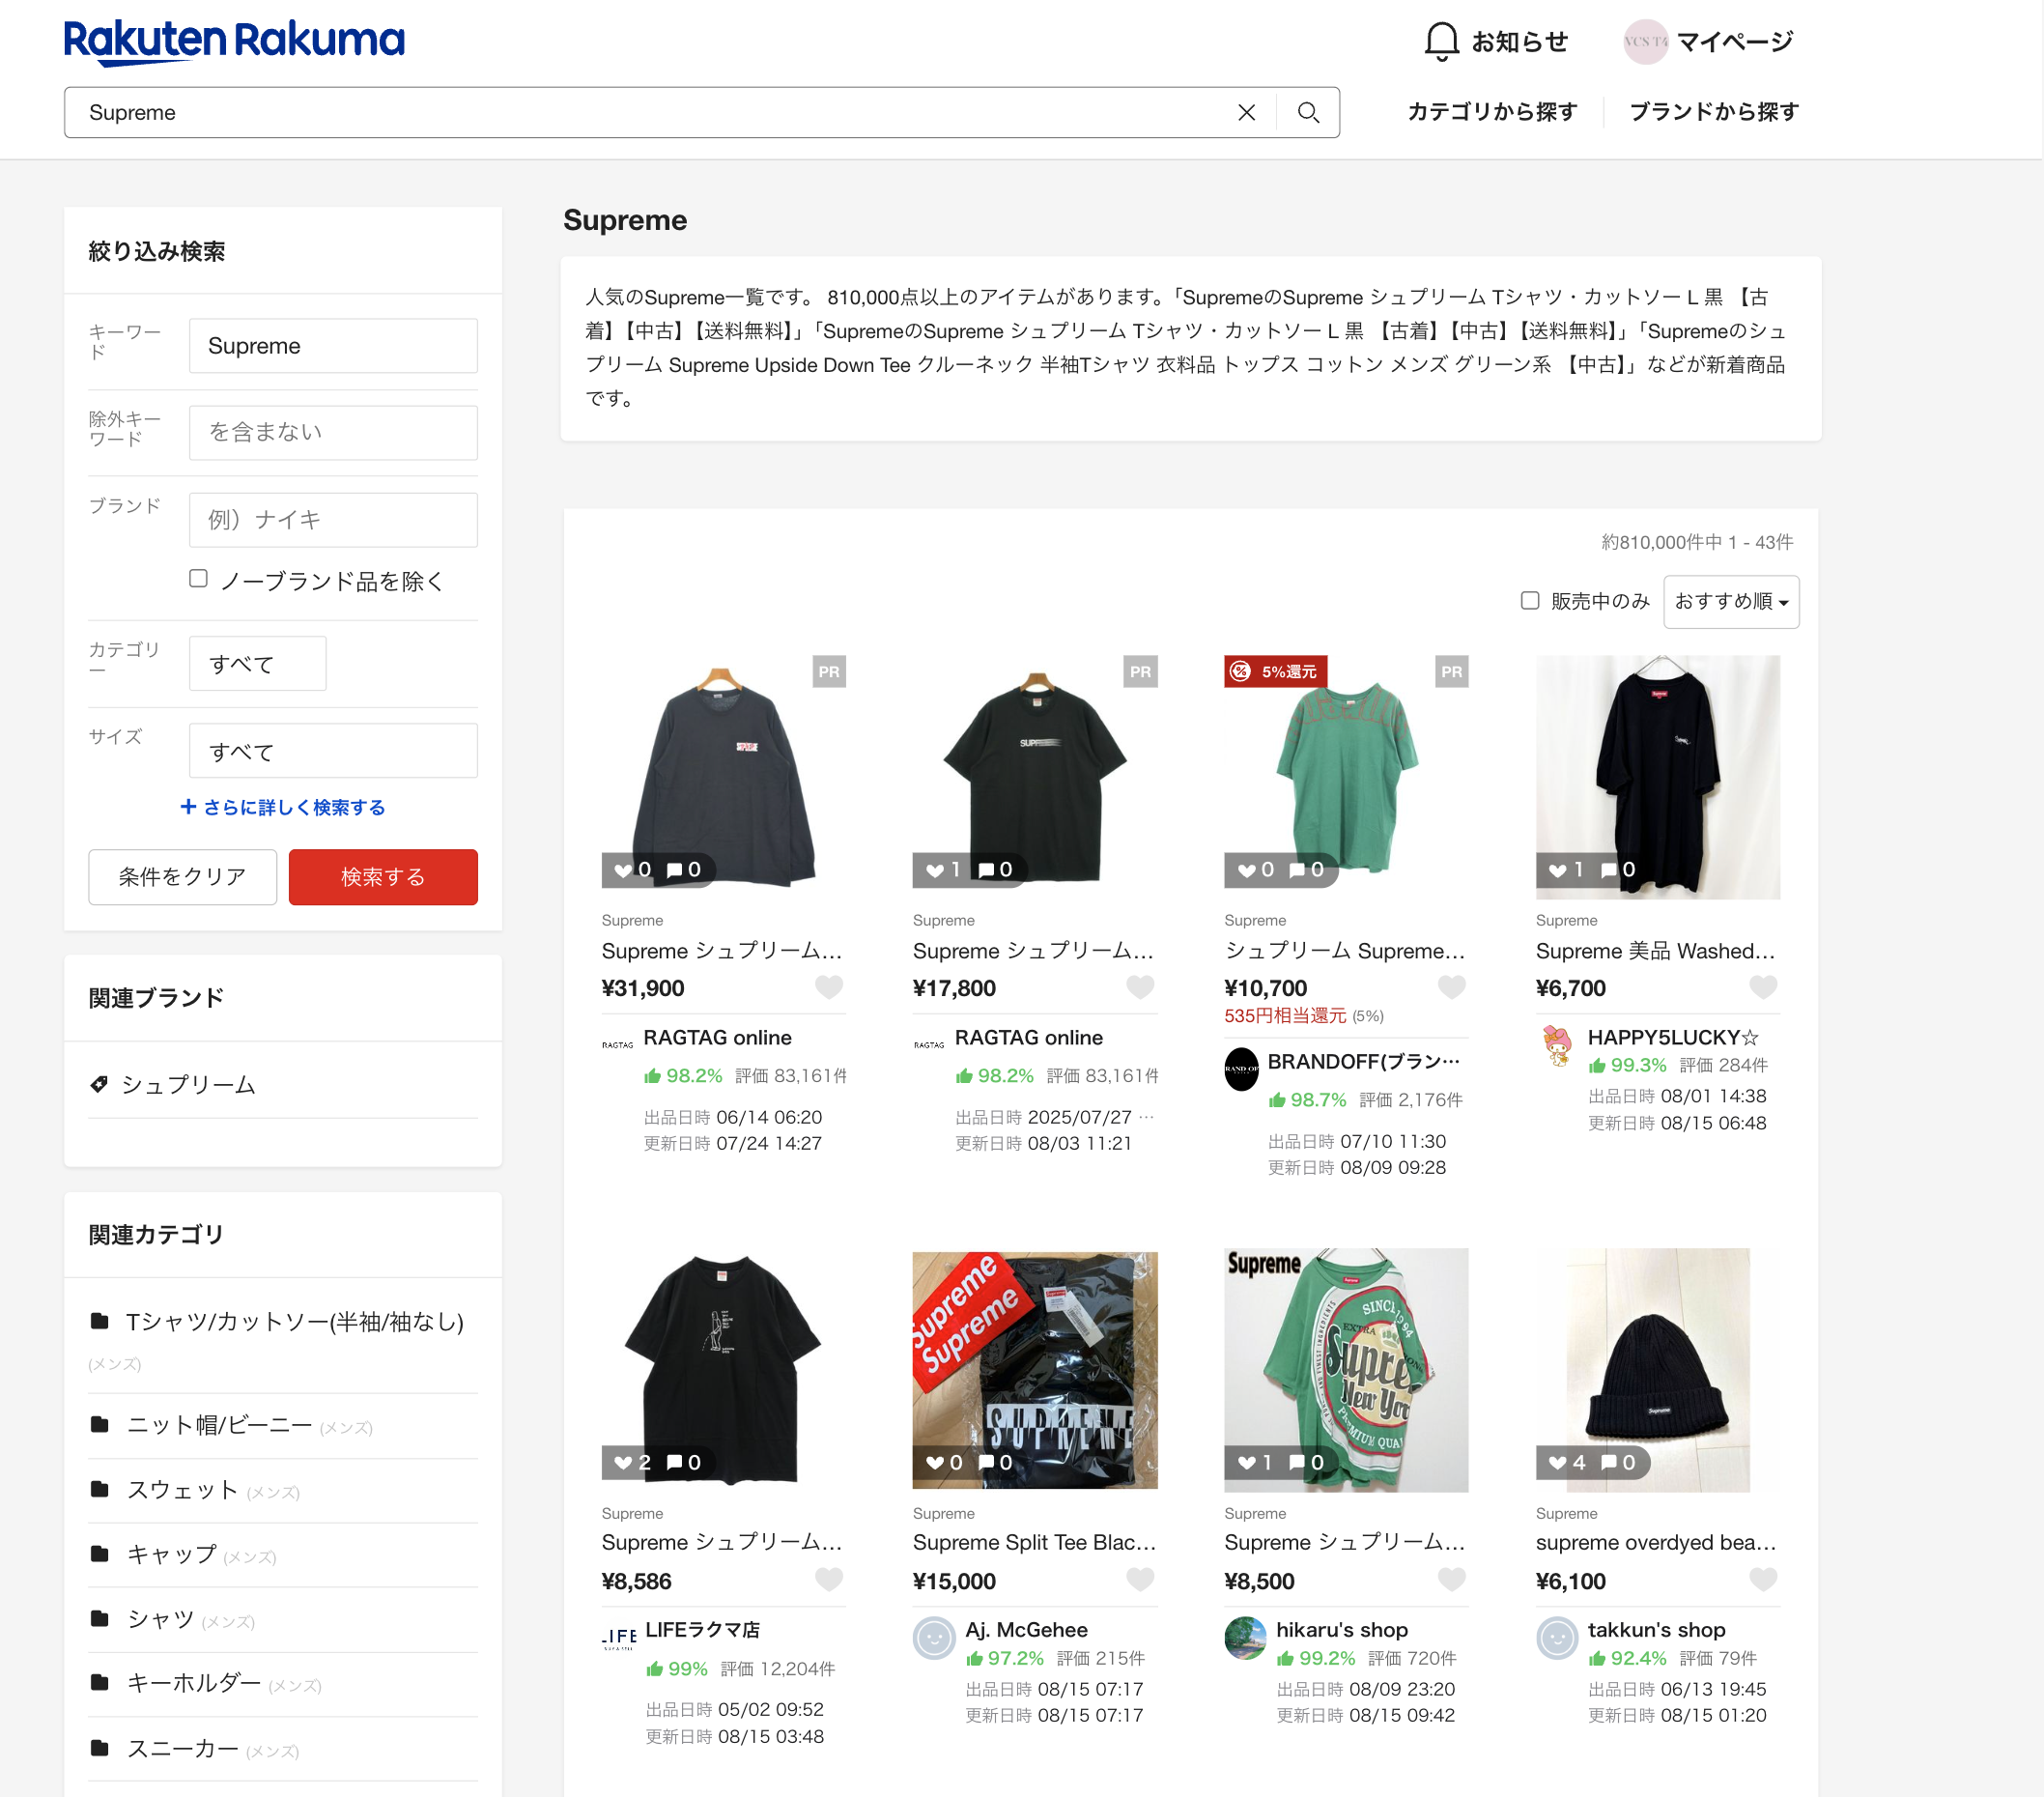
Task: Click tag icon beside シュプリーム brand
Action: point(99,1084)
